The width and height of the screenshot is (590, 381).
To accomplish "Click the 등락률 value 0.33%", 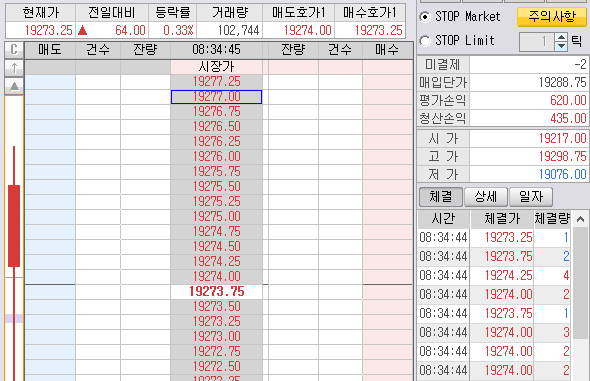I will (x=178, y=30).
